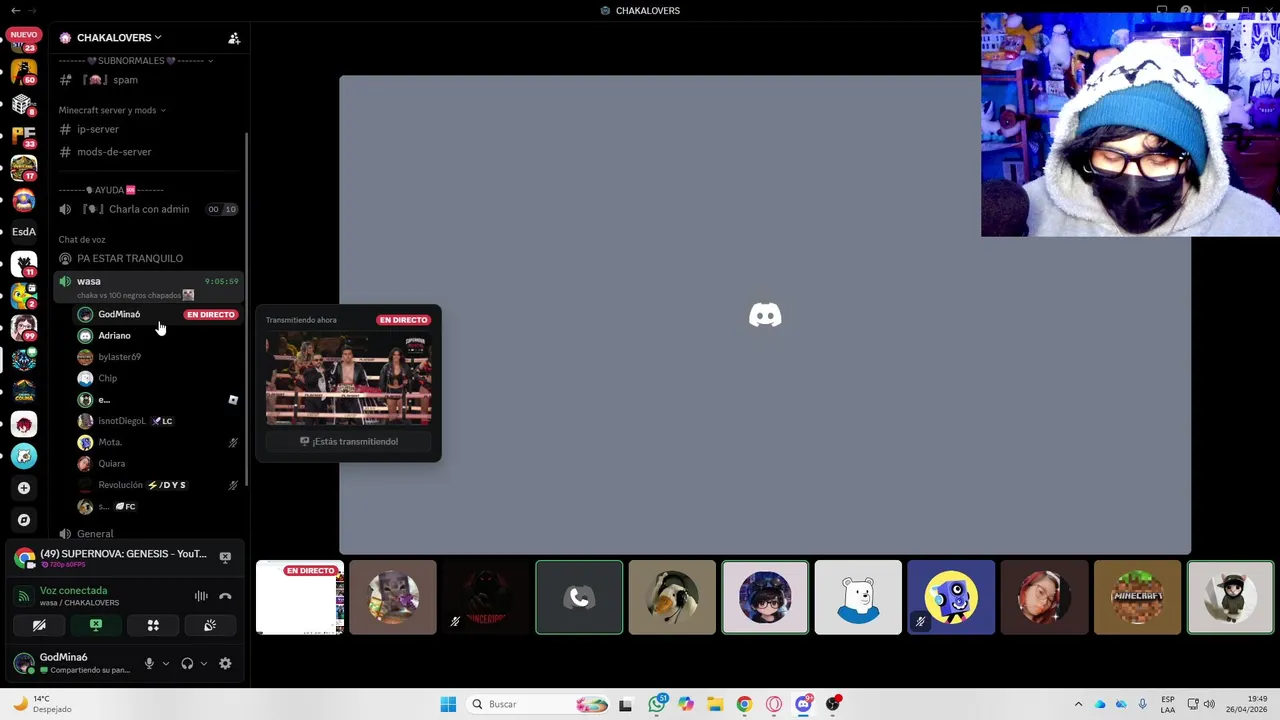Open user settings gear icon
Viewport: 1280px width, 720px height.
coord(225,663)
